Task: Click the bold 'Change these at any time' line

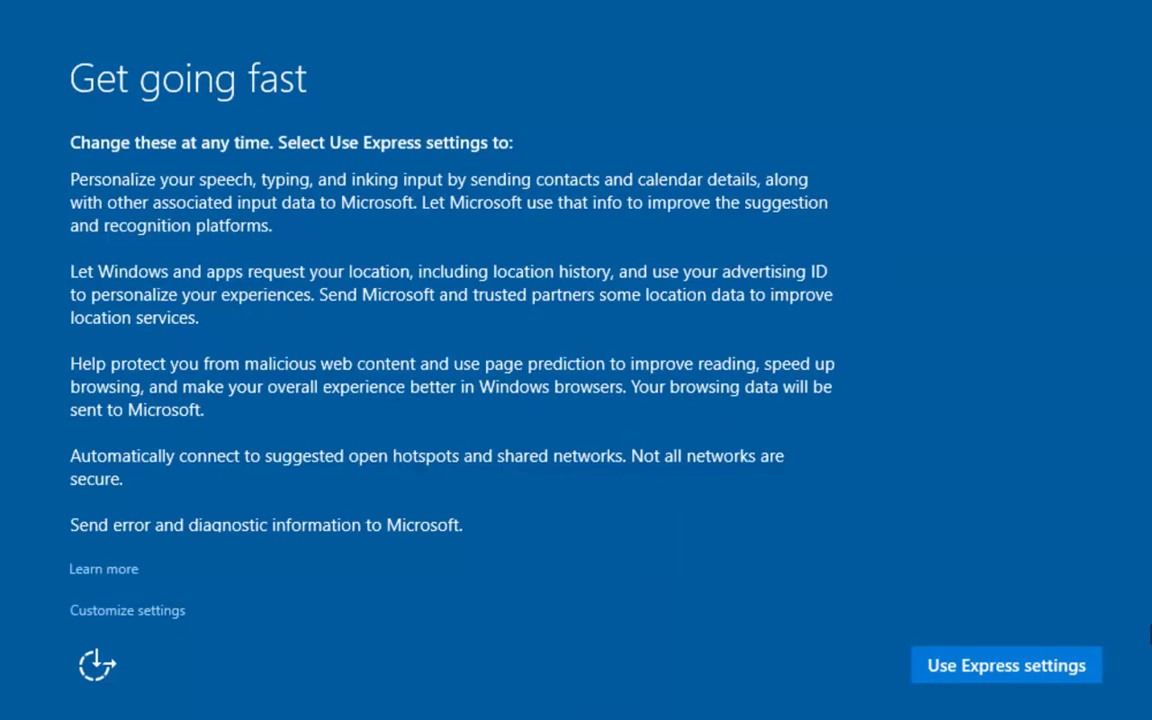Action: tap(291, 143)
